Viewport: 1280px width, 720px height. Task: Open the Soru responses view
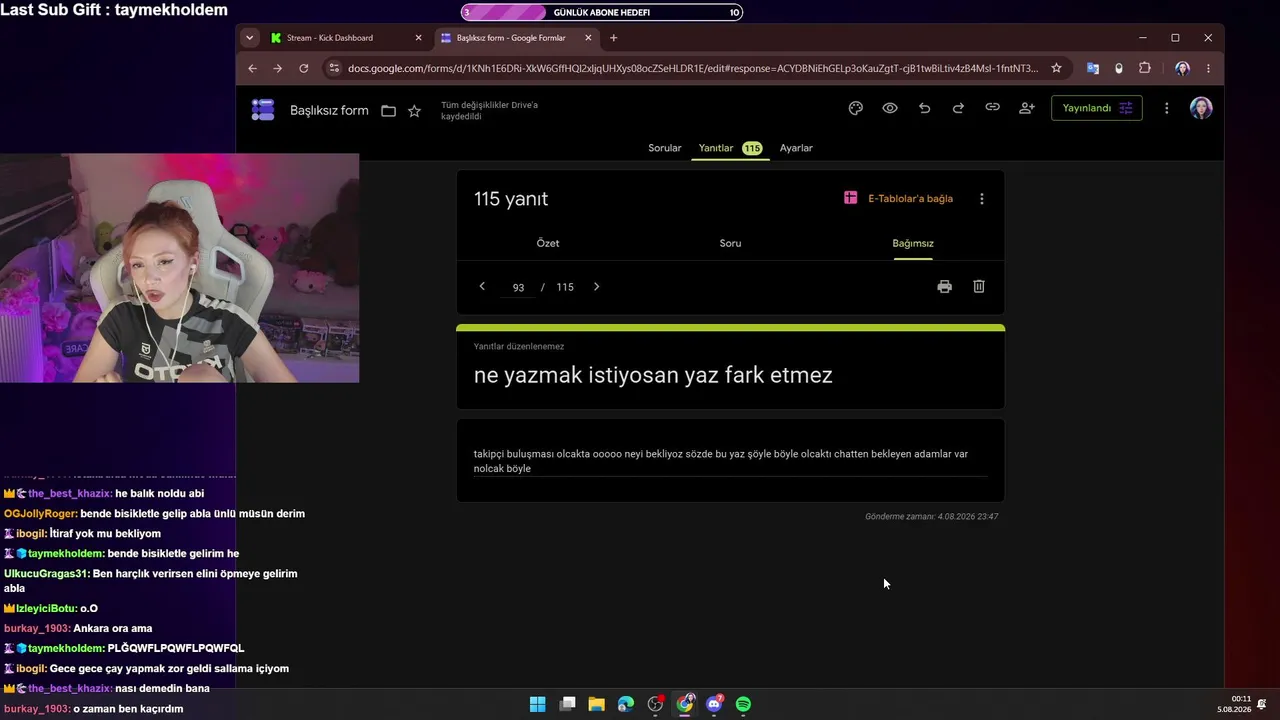click(x=730, y=243)
